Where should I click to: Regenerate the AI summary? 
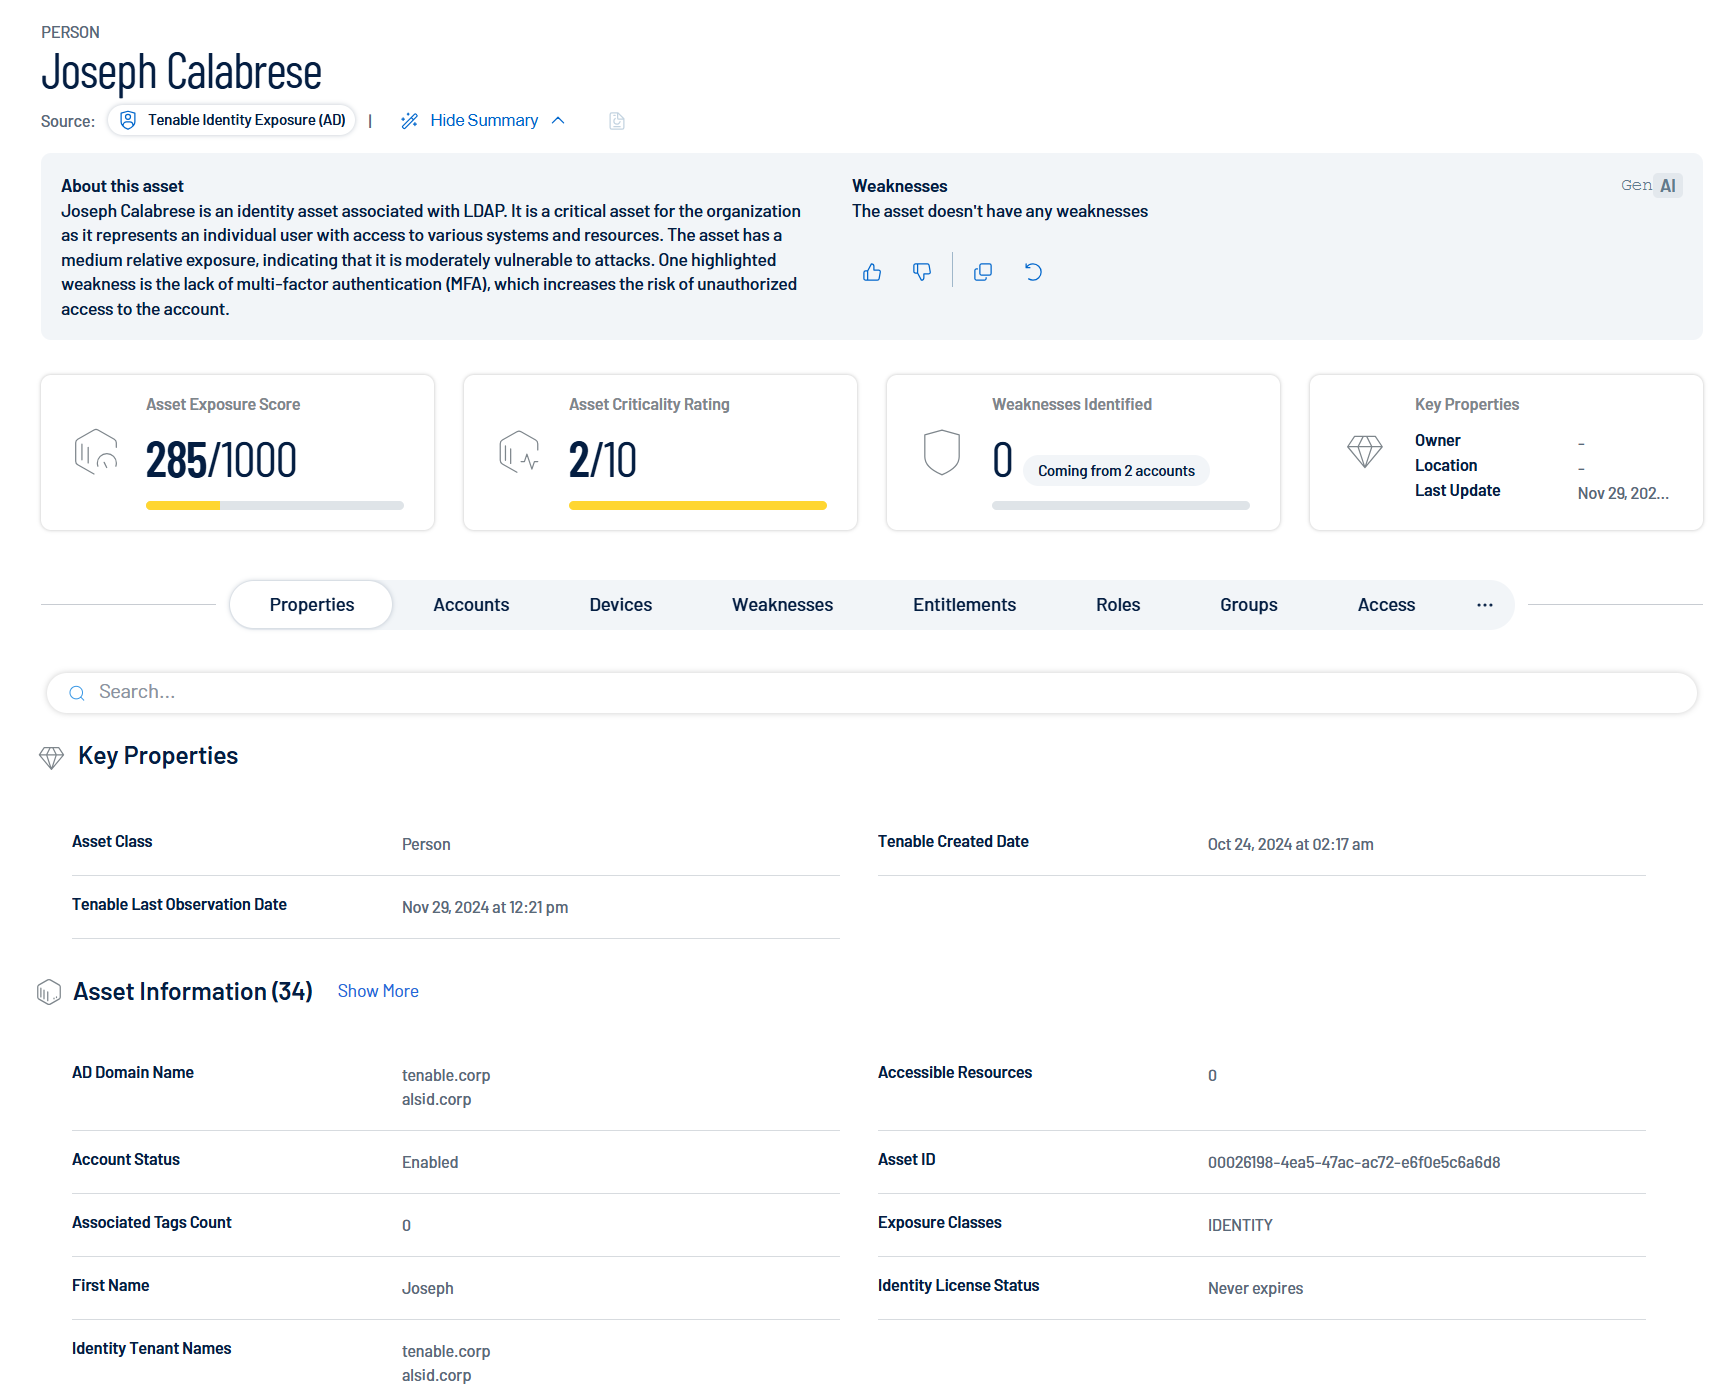(1033, 272)
